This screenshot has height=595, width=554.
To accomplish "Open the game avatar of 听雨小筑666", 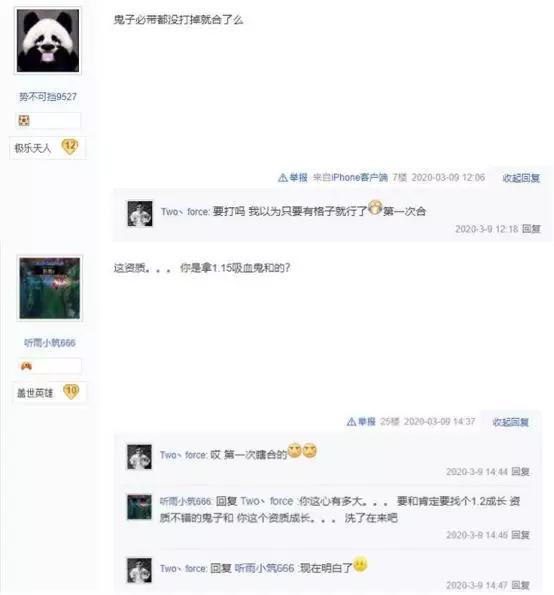I will click(x=50, y=288).
